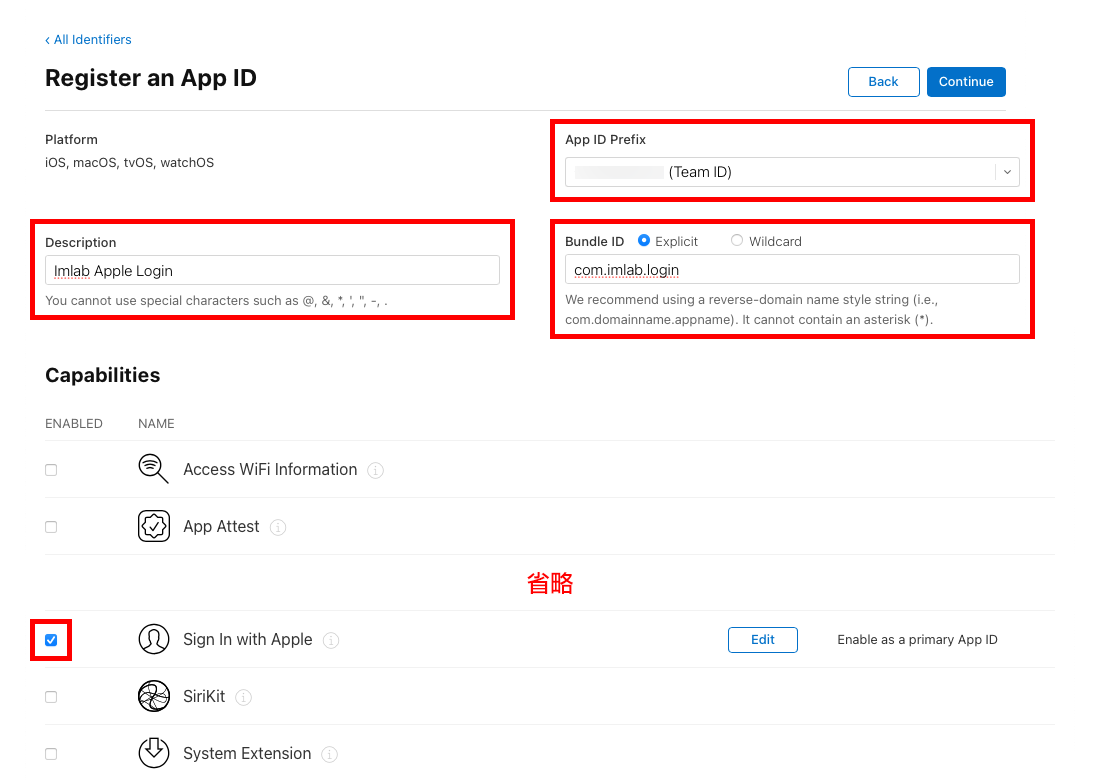Enable Access WiFi Information checkbox
The height and width of the screenshot is (780, 1100).
(51, 470)
